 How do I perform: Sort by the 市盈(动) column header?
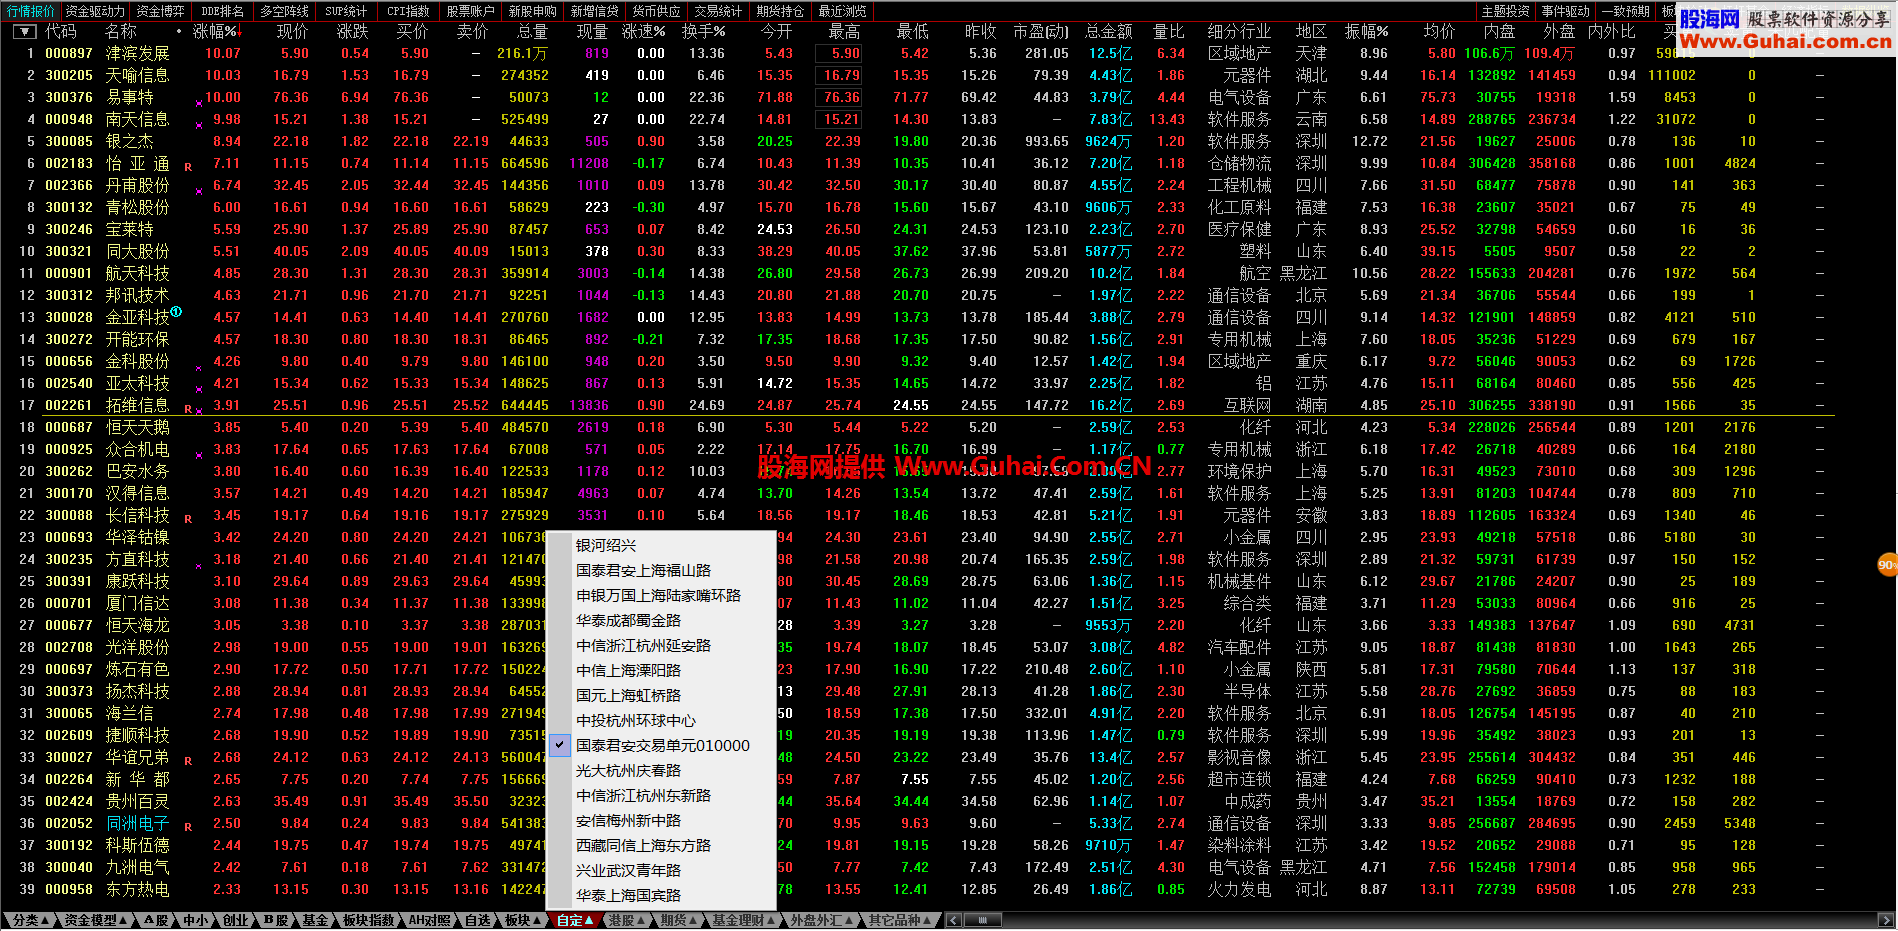tap(1040, 32)
